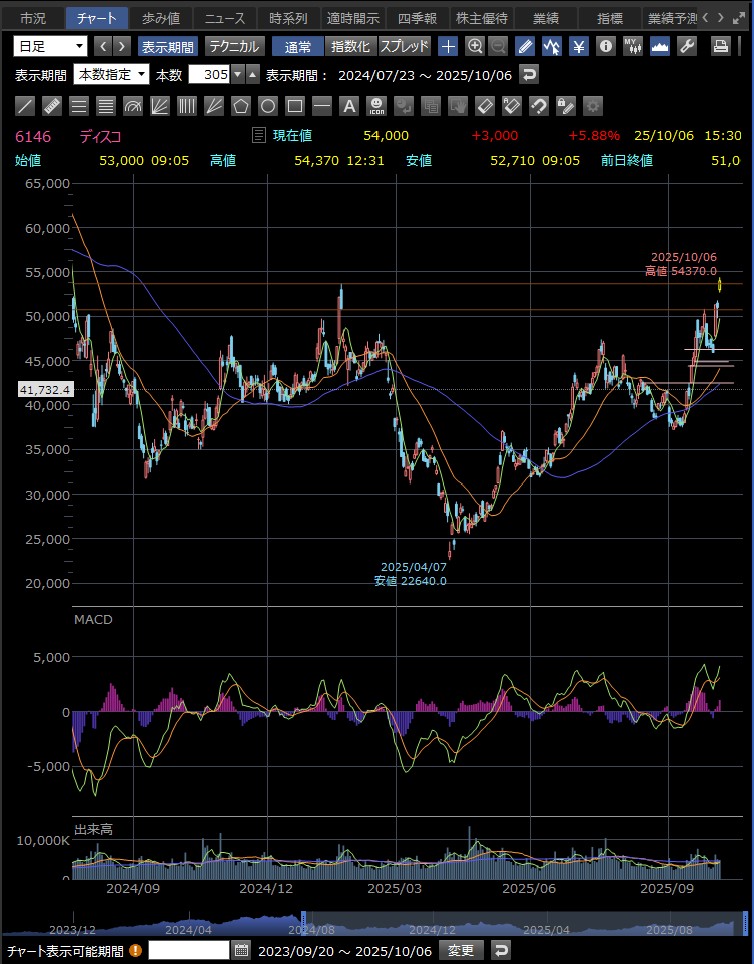Toggle the 指数化 indexed mode

[x=350, y=46]
